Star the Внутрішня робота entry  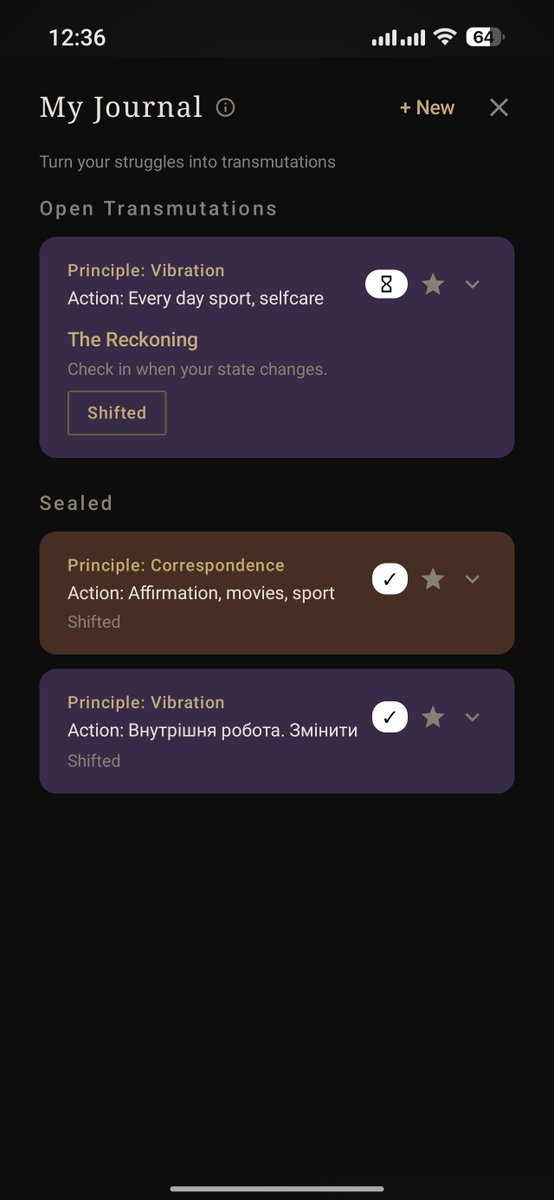tap(433, 717)
